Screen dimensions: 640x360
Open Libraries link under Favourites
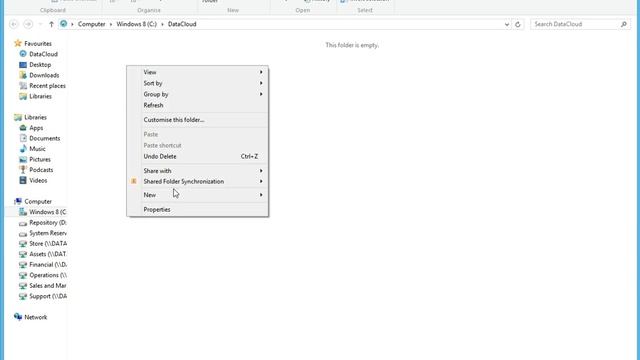tap(40, 96)
